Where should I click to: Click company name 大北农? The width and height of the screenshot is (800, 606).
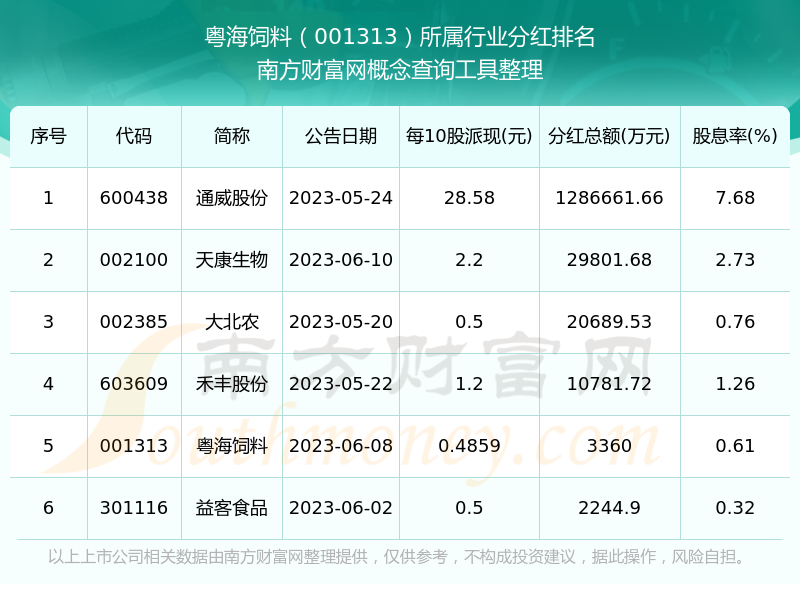232,322
